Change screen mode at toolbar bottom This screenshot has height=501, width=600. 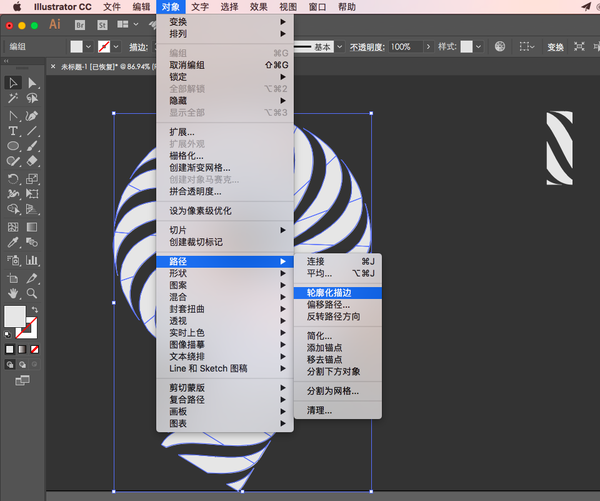point(22,380)
